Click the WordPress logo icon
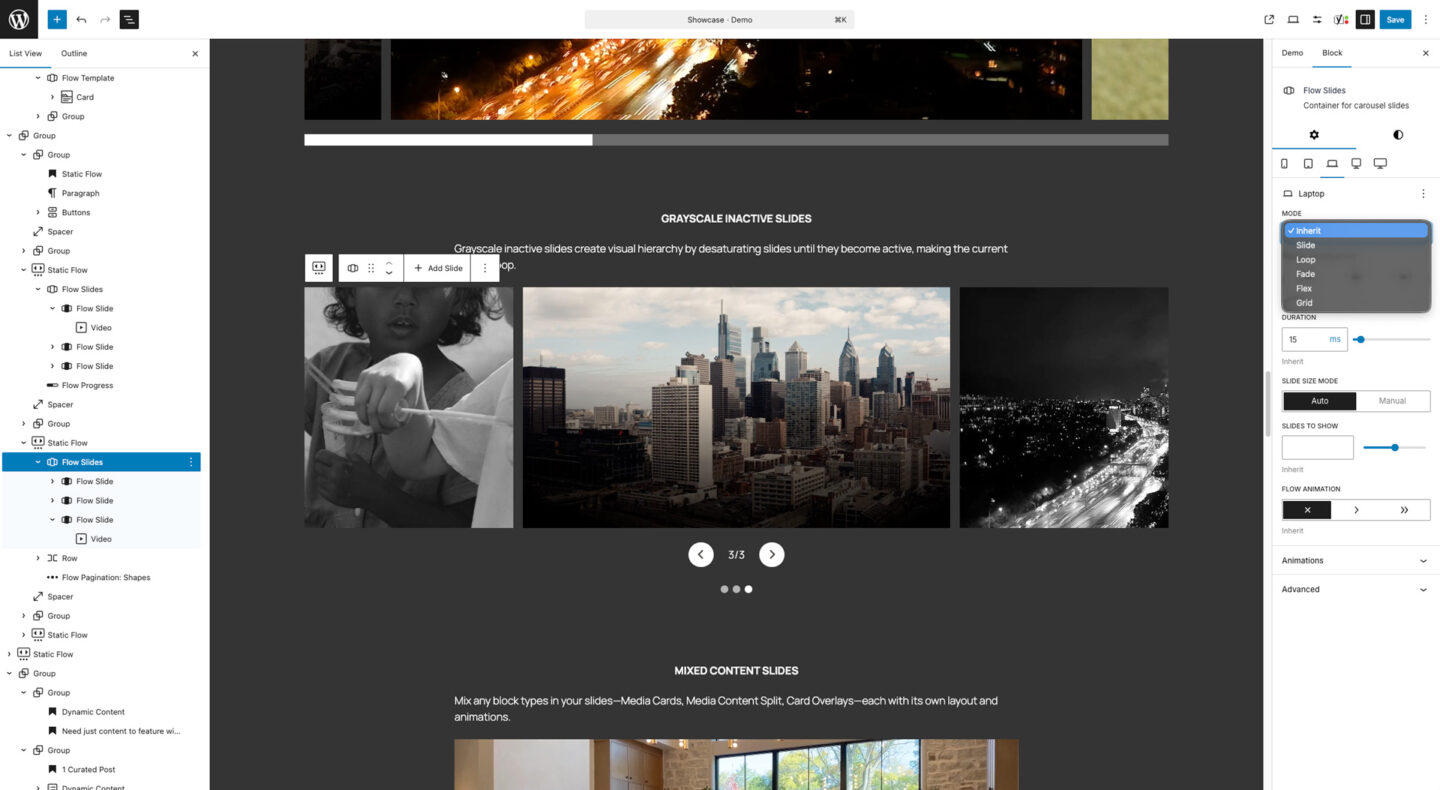The image size is (1440, 790). [x=19, y=19]
